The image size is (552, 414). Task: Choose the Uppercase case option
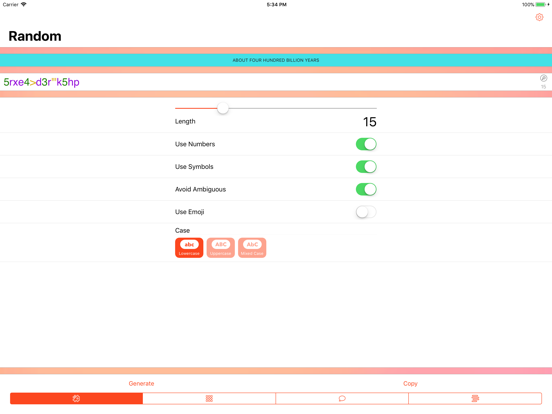pyautogui.click(x=221, y=248)
